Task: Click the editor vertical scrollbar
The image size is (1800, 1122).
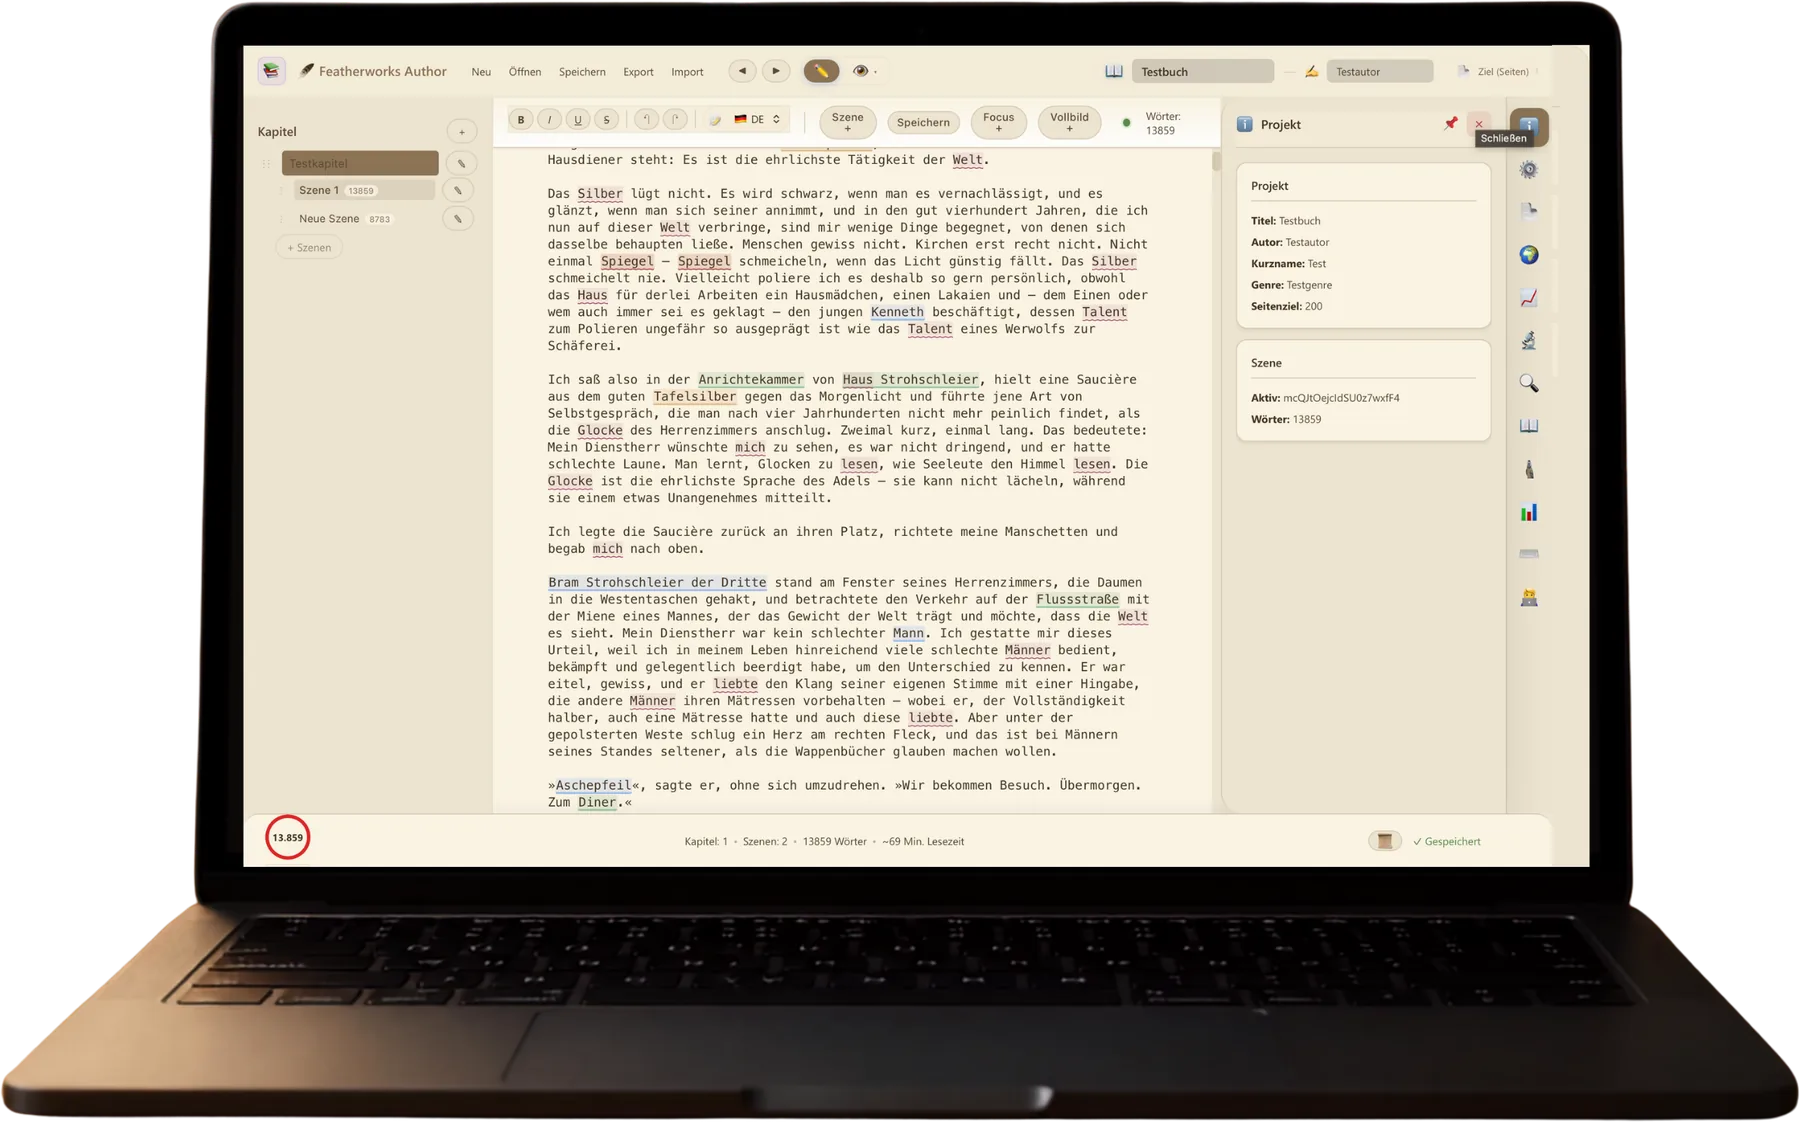Action: click(1217, 161)
